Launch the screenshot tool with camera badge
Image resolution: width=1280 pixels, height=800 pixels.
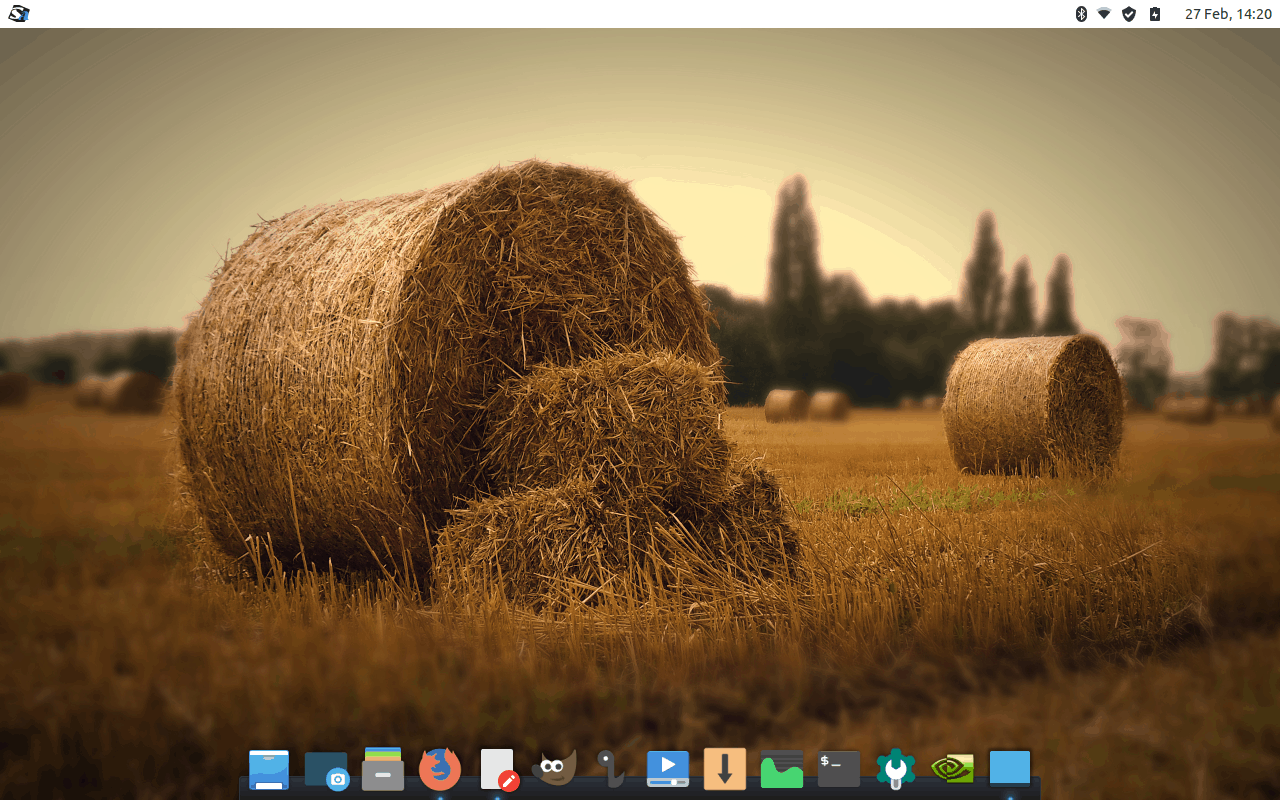click(327, 771)
